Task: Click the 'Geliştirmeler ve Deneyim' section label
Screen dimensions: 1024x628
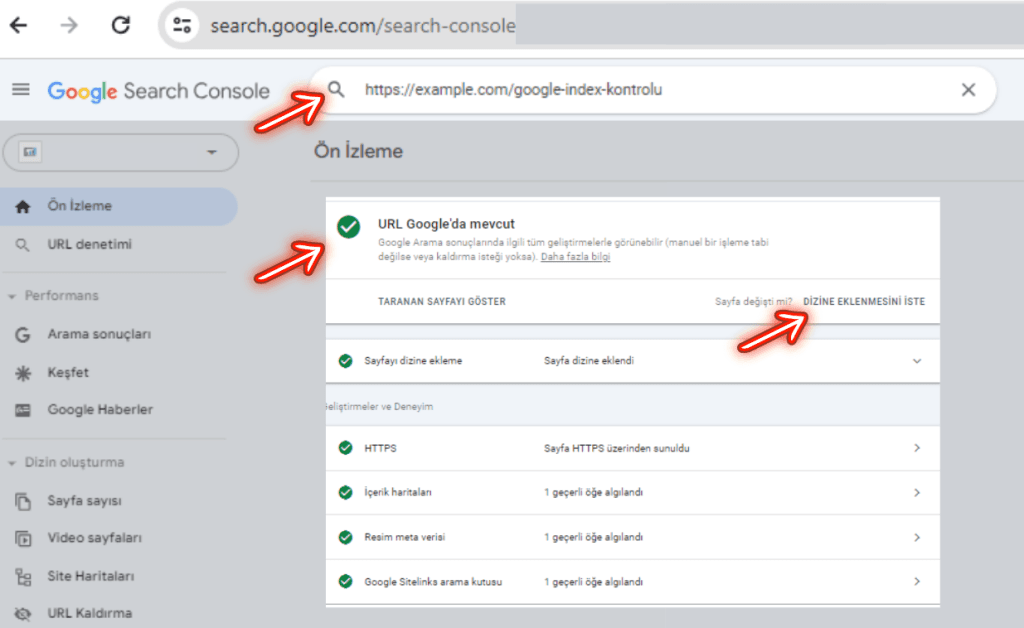Action: click(379, 407)
